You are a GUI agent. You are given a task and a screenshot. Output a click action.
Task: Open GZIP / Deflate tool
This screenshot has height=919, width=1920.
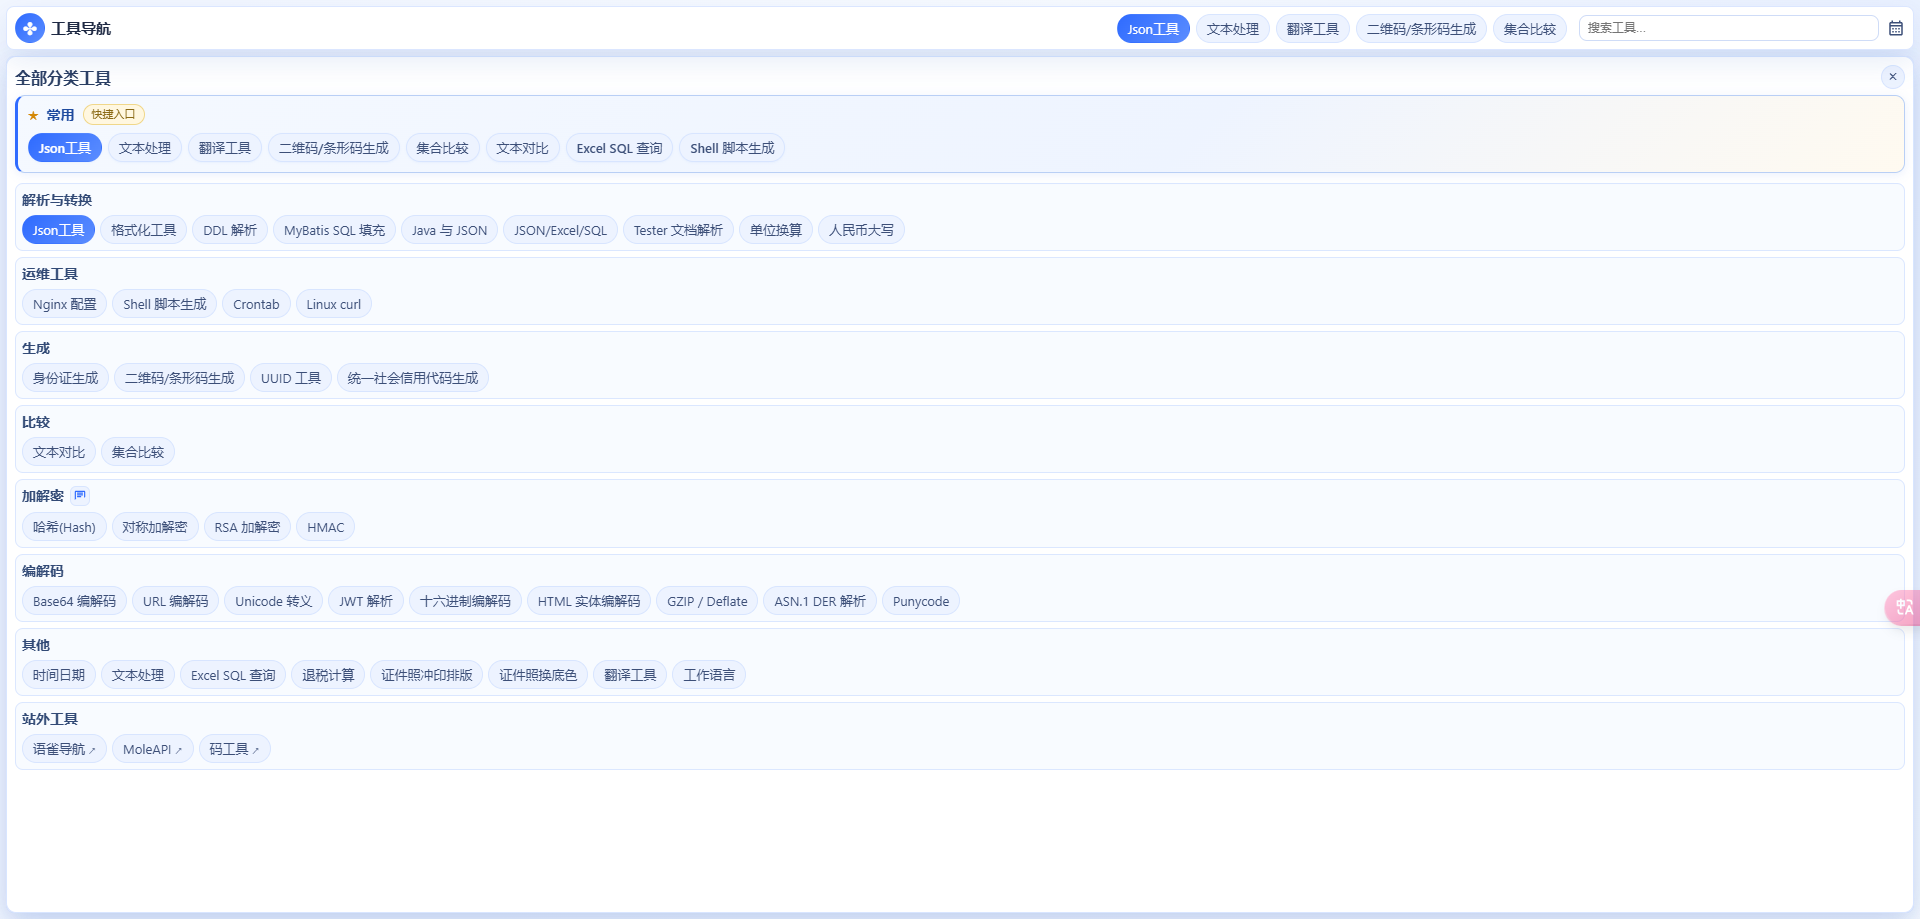pos(707,601)
